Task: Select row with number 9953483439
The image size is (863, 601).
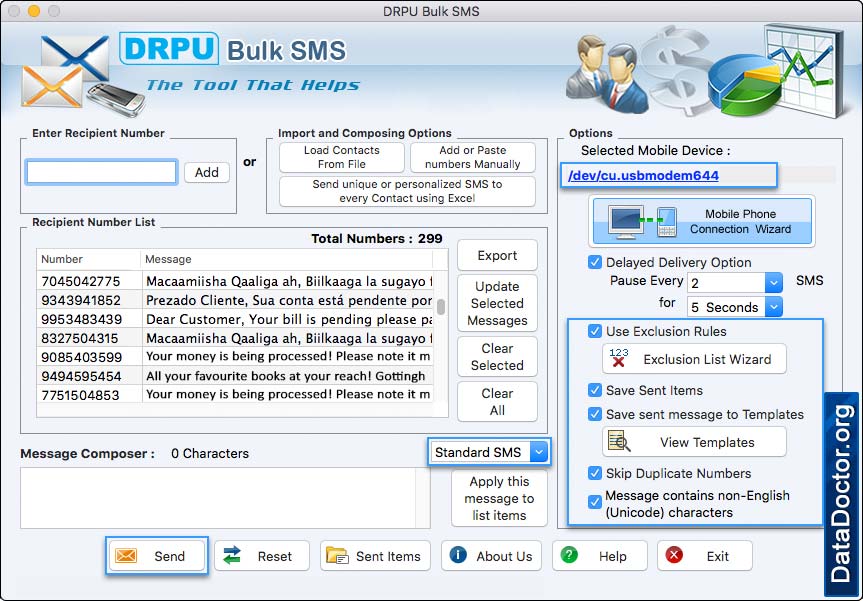Action: 235,319
